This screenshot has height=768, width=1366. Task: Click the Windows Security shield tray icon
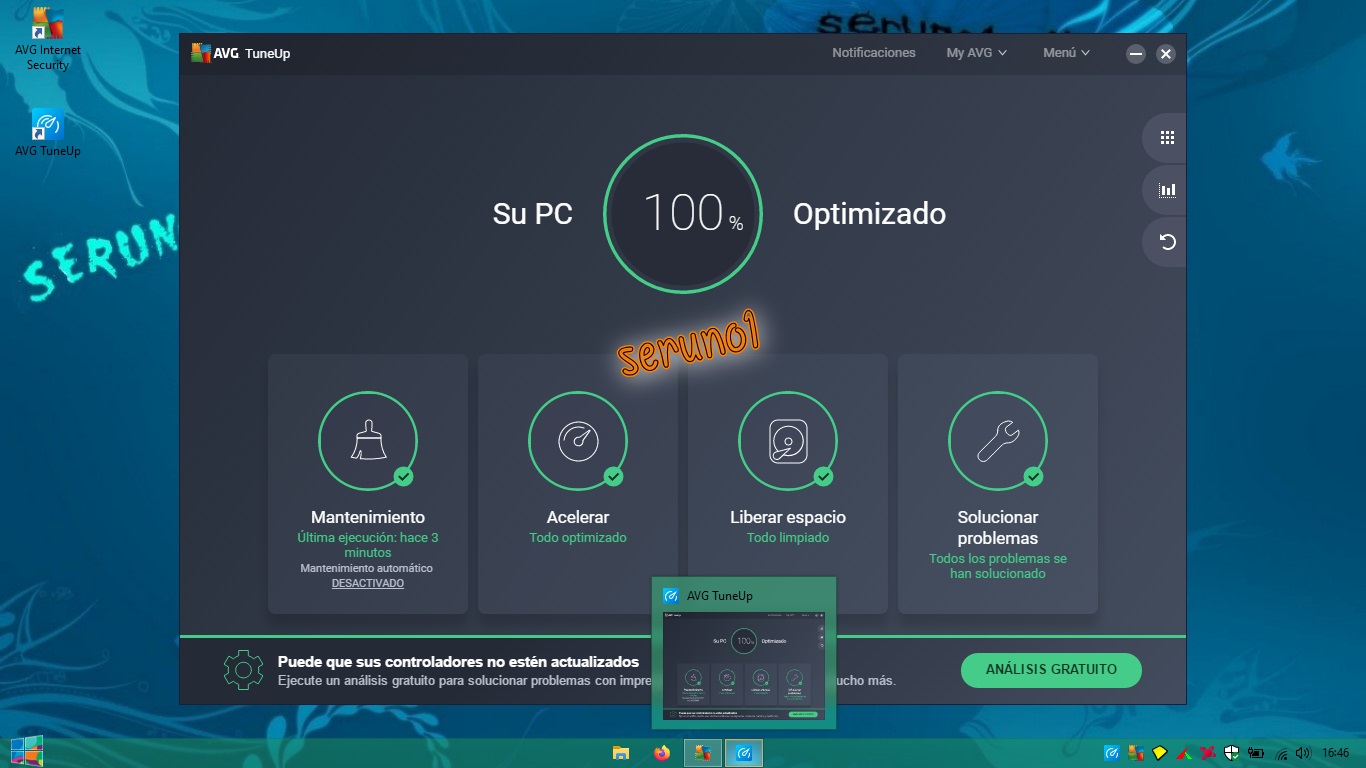coord(1232,753)
